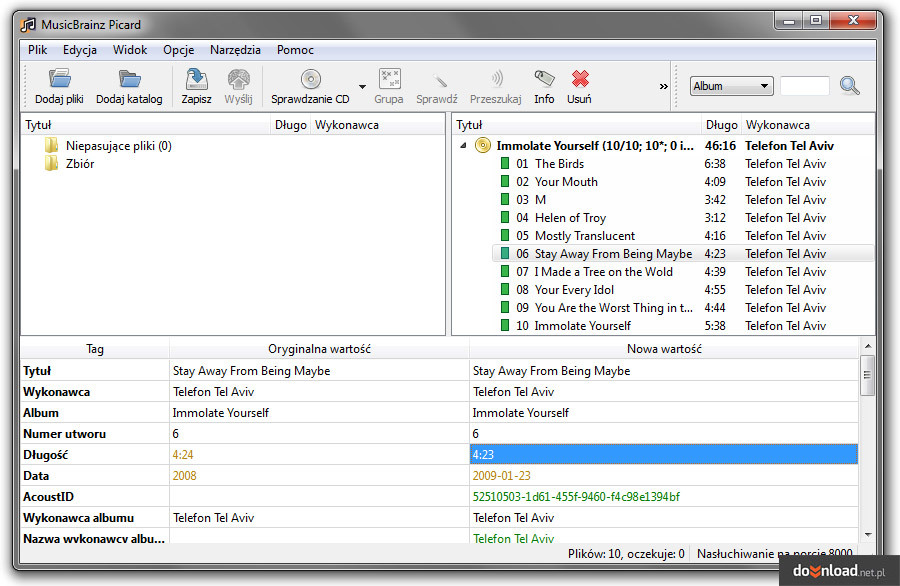Viewport: 900px width, 586px height.
Task: Open the Edycja menu
Action: 80,50
